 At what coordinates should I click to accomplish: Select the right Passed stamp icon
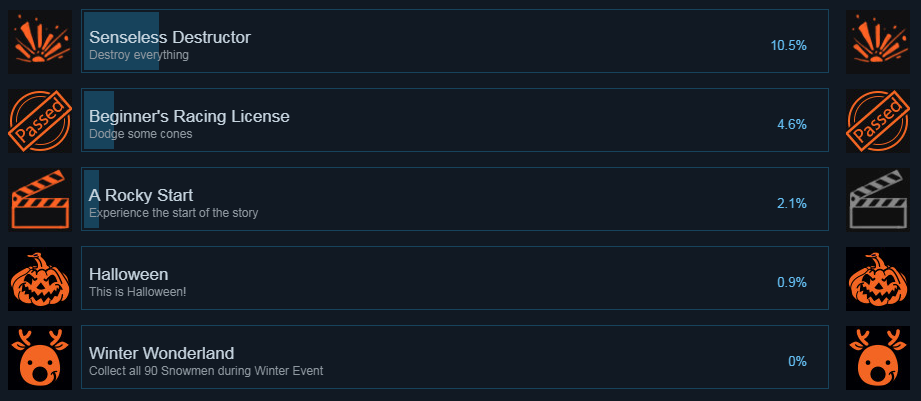(878, 120)
